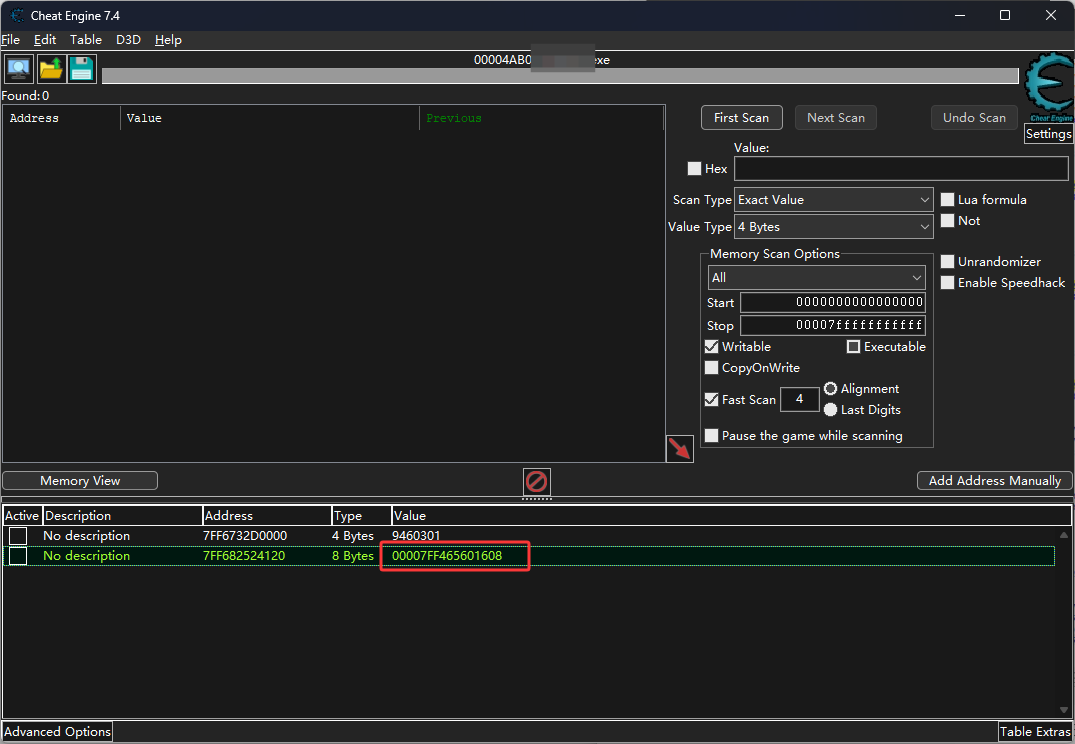Open Advanced Options

point(58,732)
